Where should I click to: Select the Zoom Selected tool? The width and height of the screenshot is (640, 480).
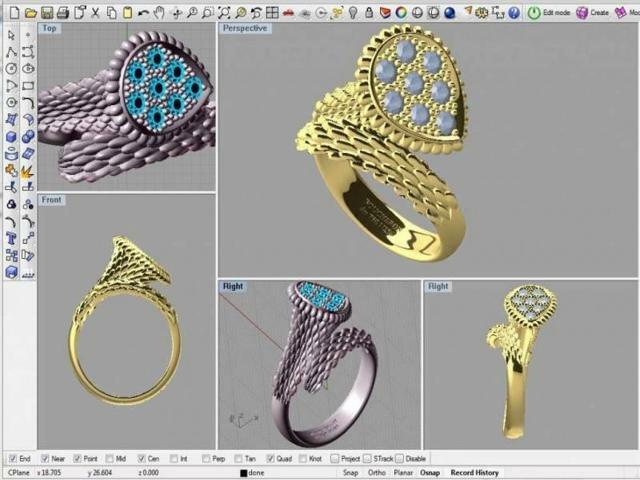pos(240,13)
